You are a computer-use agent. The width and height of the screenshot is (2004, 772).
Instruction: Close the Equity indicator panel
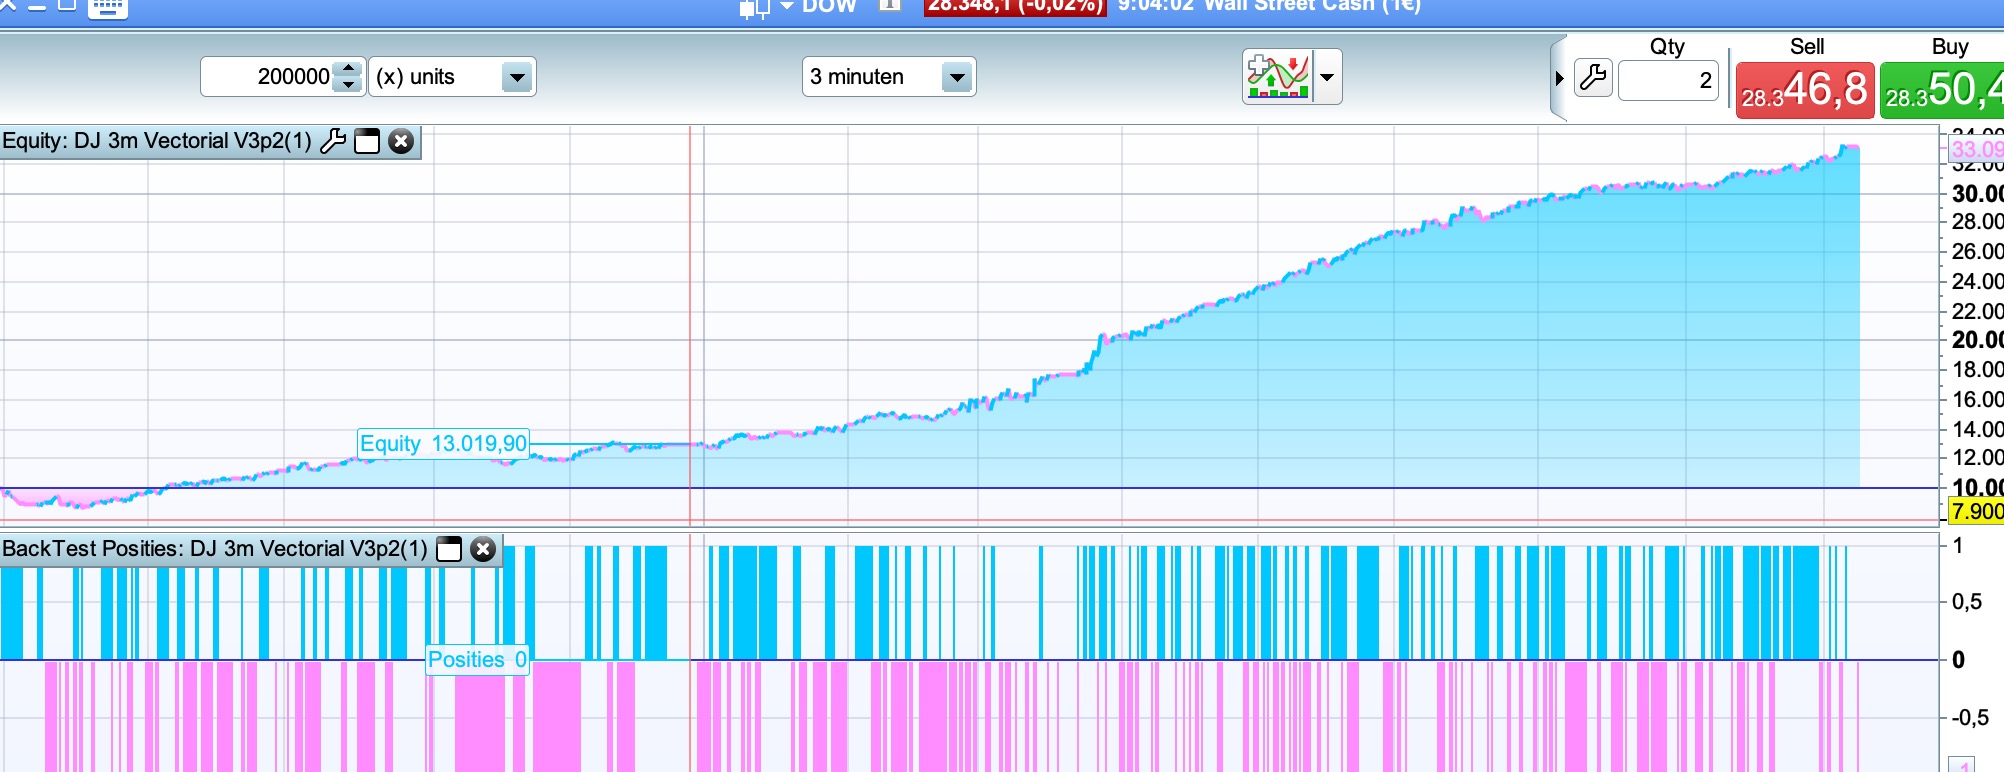(x=401, y=141)
